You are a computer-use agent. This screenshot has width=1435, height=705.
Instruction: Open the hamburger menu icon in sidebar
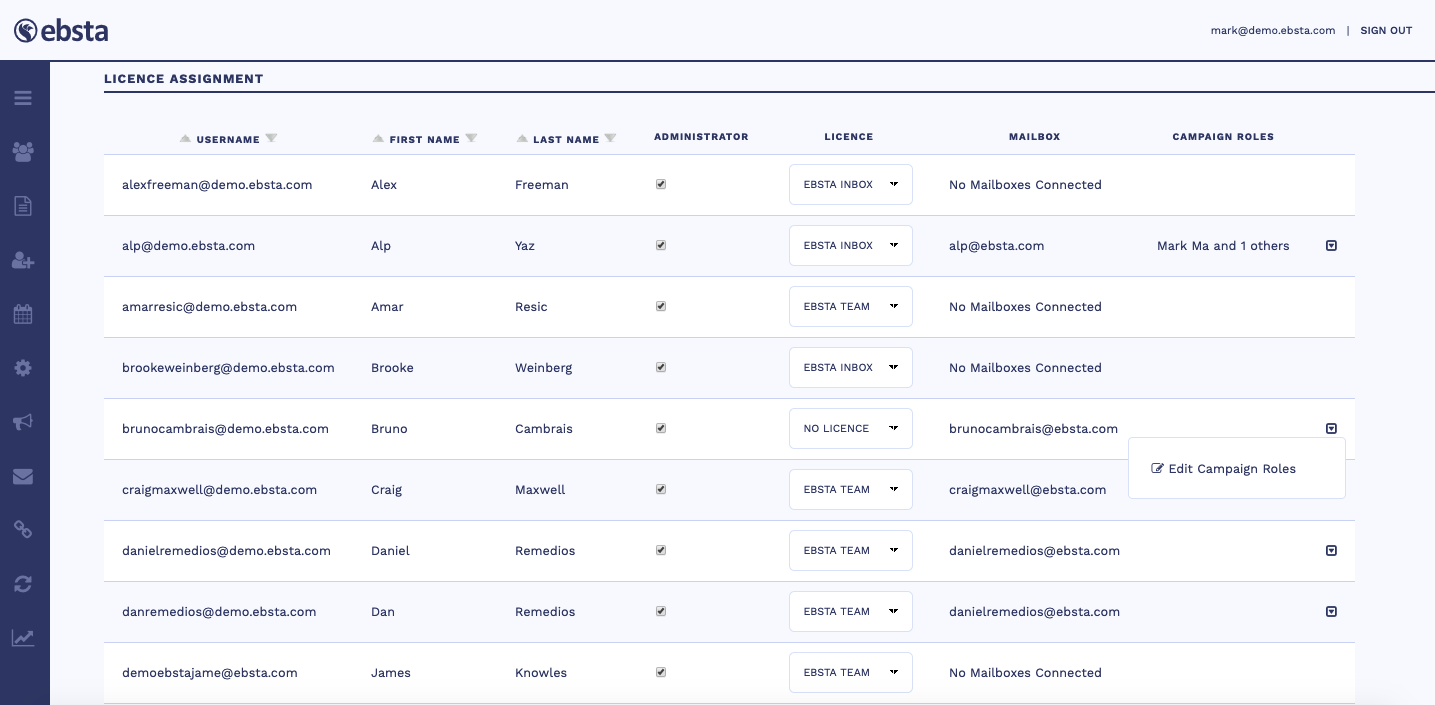(23, 98)
